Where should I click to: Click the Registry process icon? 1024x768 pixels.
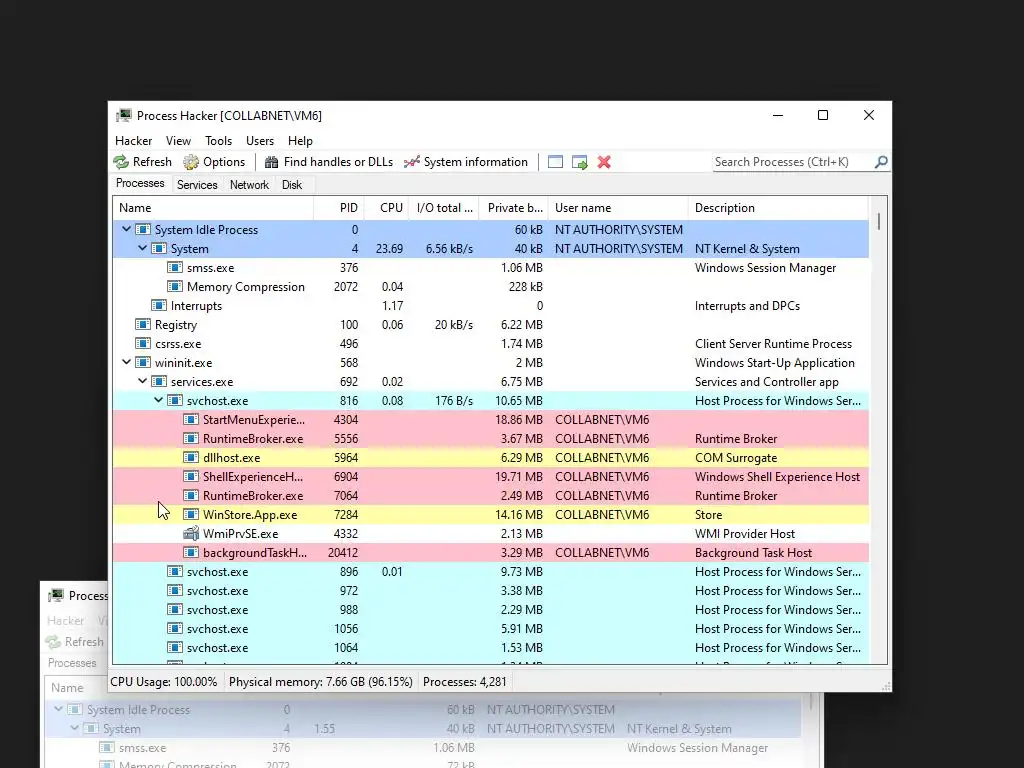click(142, 324)
